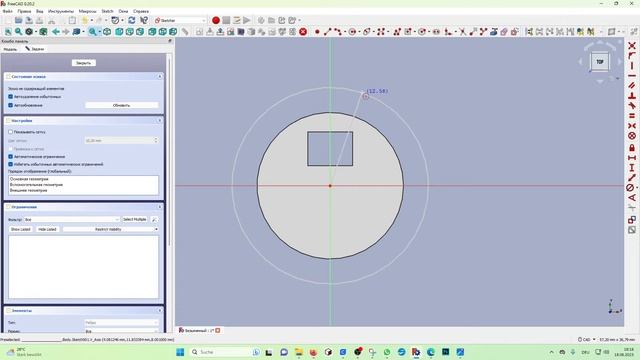Click the red macro record button
This screenshot has height=360, width=640.
(216, 20)
